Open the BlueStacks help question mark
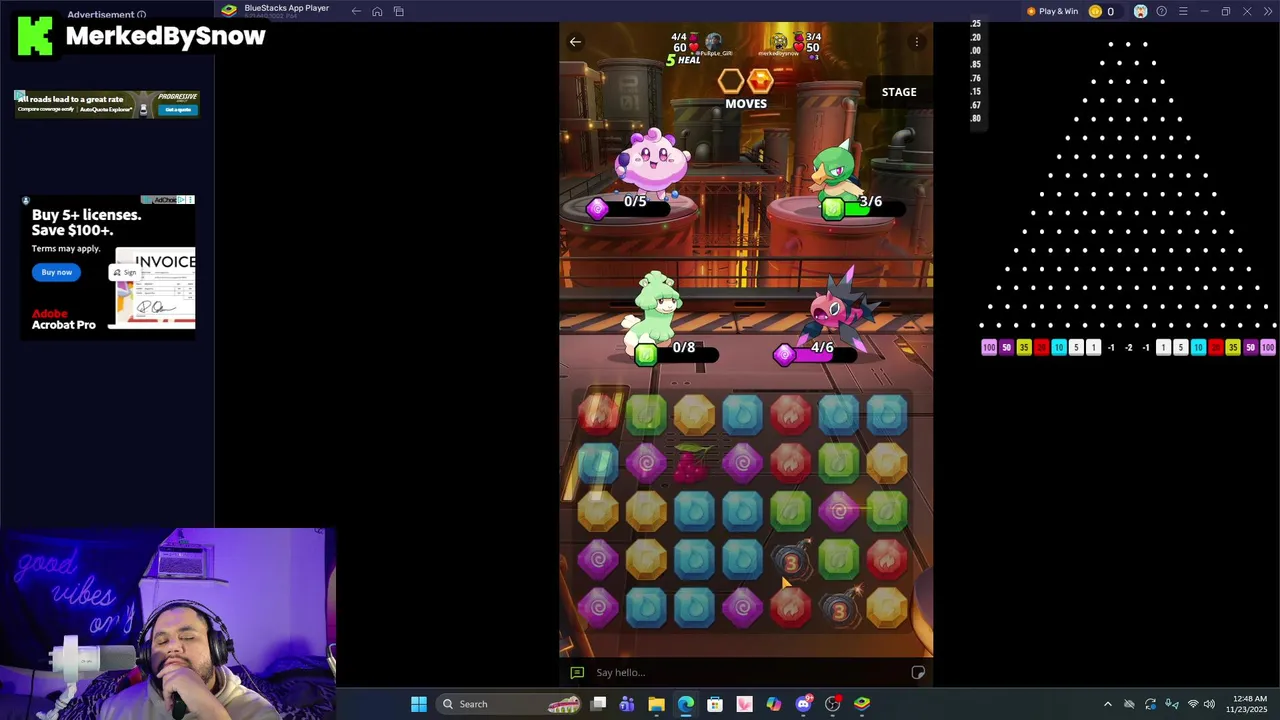Viewport: 1280px width, 720px height. (x=1161, y=11)
